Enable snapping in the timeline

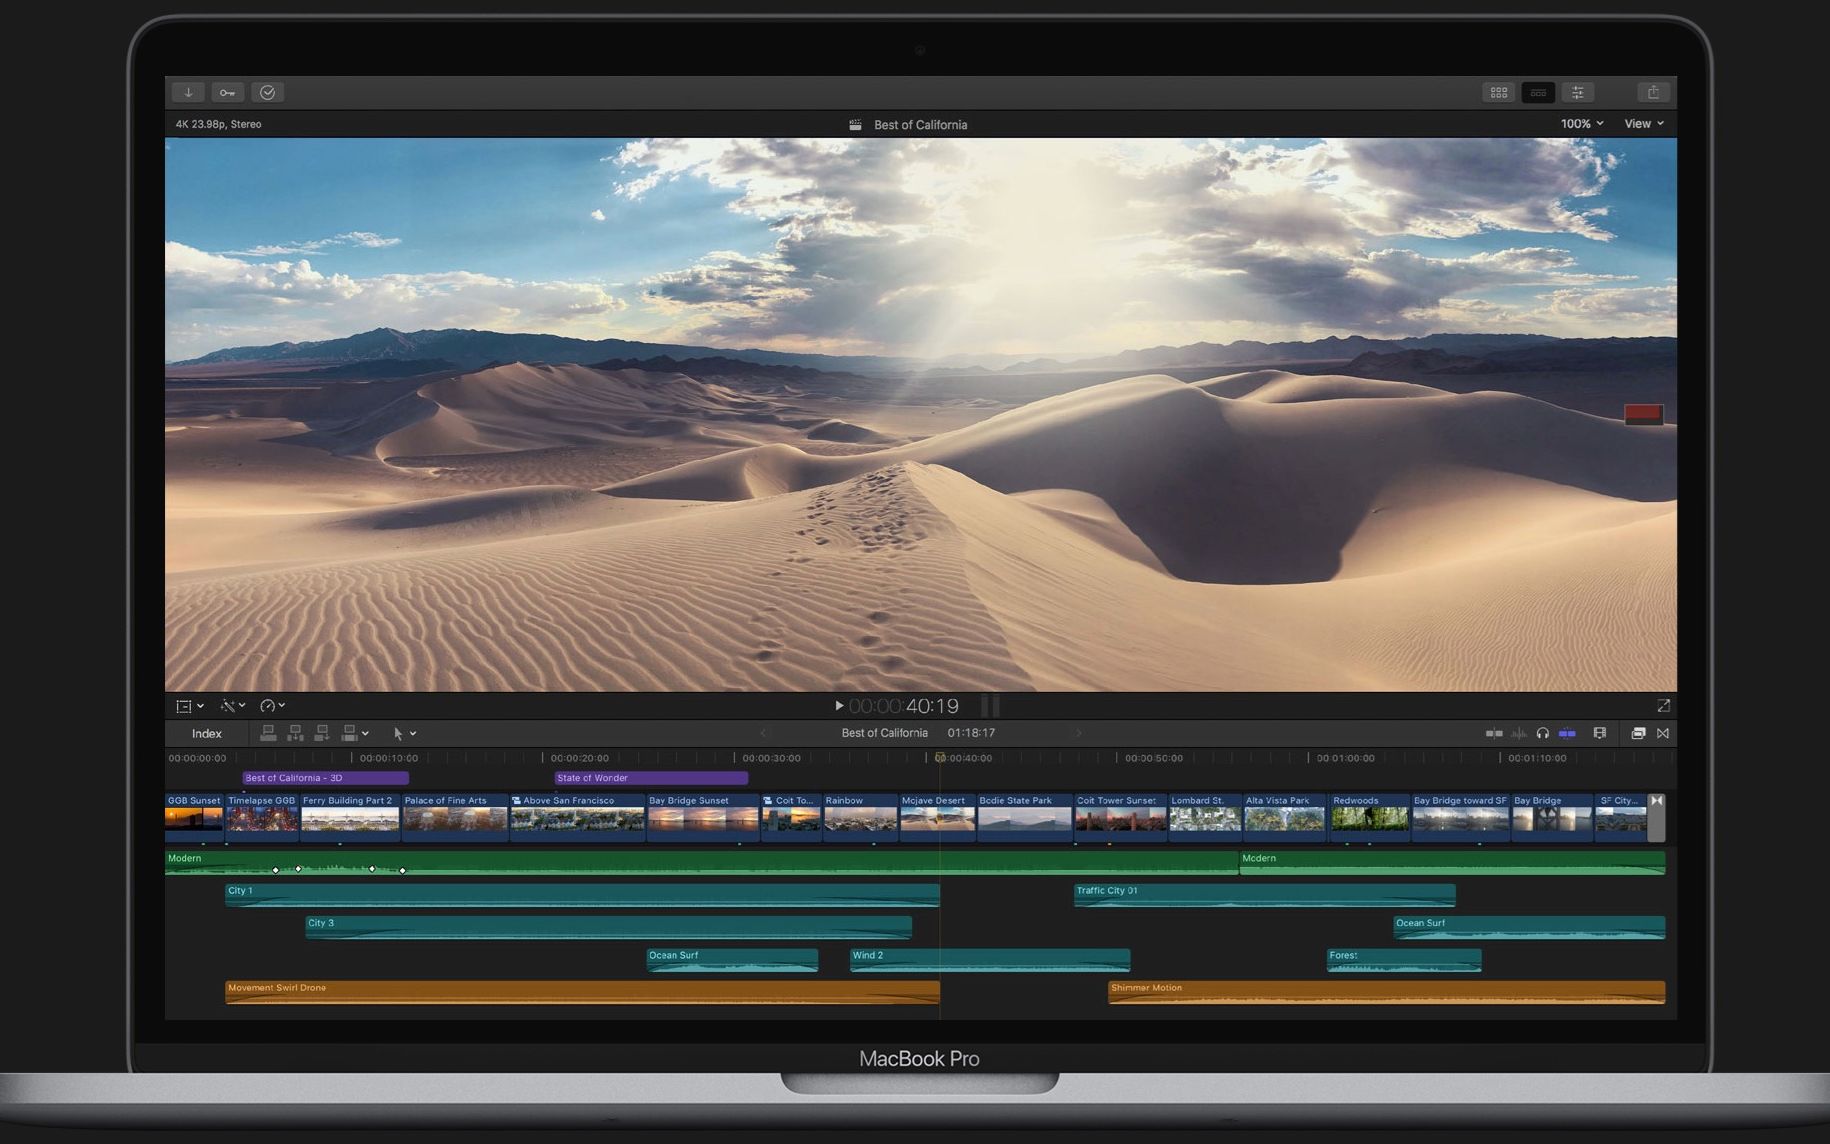tap(1567, 733)
